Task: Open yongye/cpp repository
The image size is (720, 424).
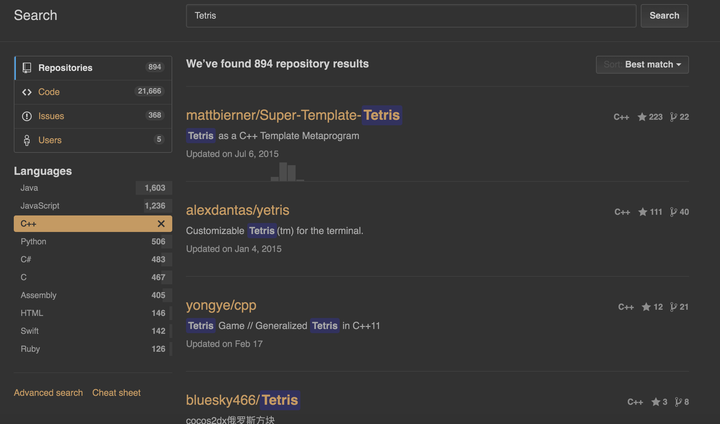Action: (221, 305)
